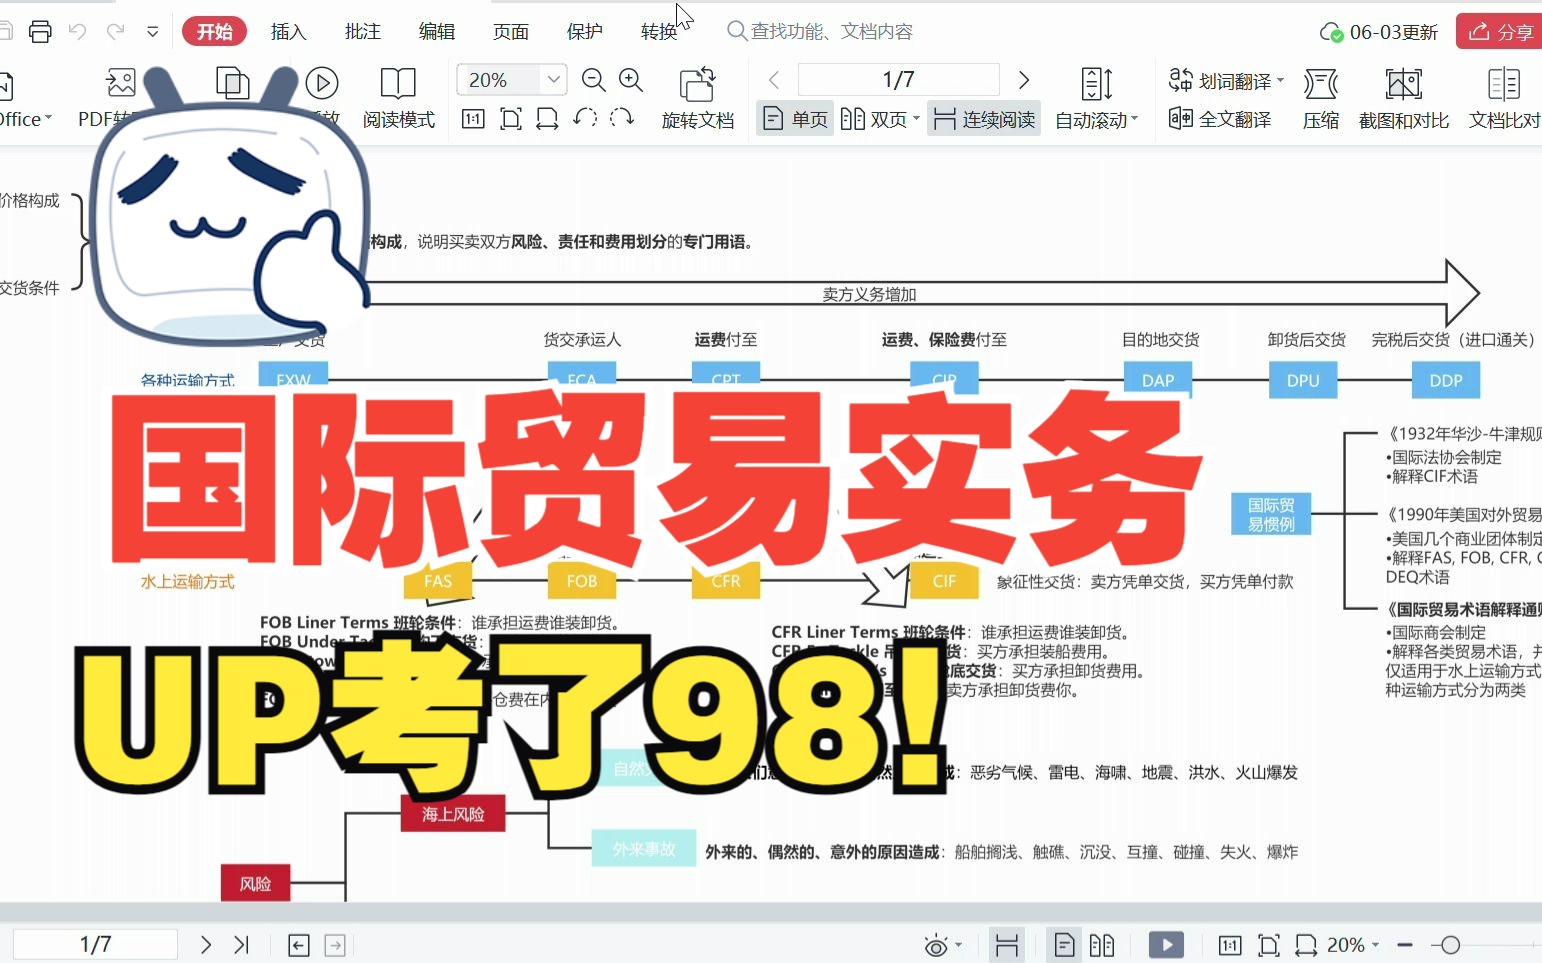Screen dimensions: 1542x963
Task: Click the DDP term box in document
Action: [x=1446, y=380]
